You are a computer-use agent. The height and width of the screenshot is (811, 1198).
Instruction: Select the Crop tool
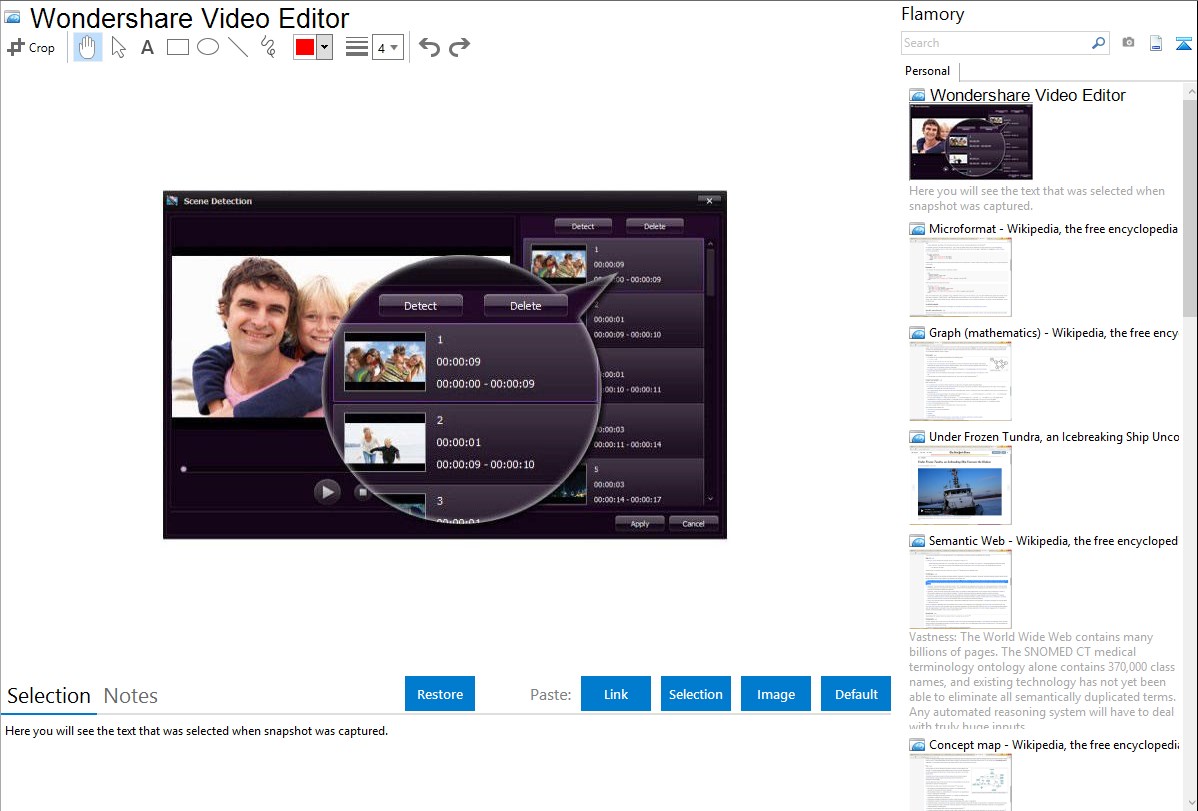point(31,47)
